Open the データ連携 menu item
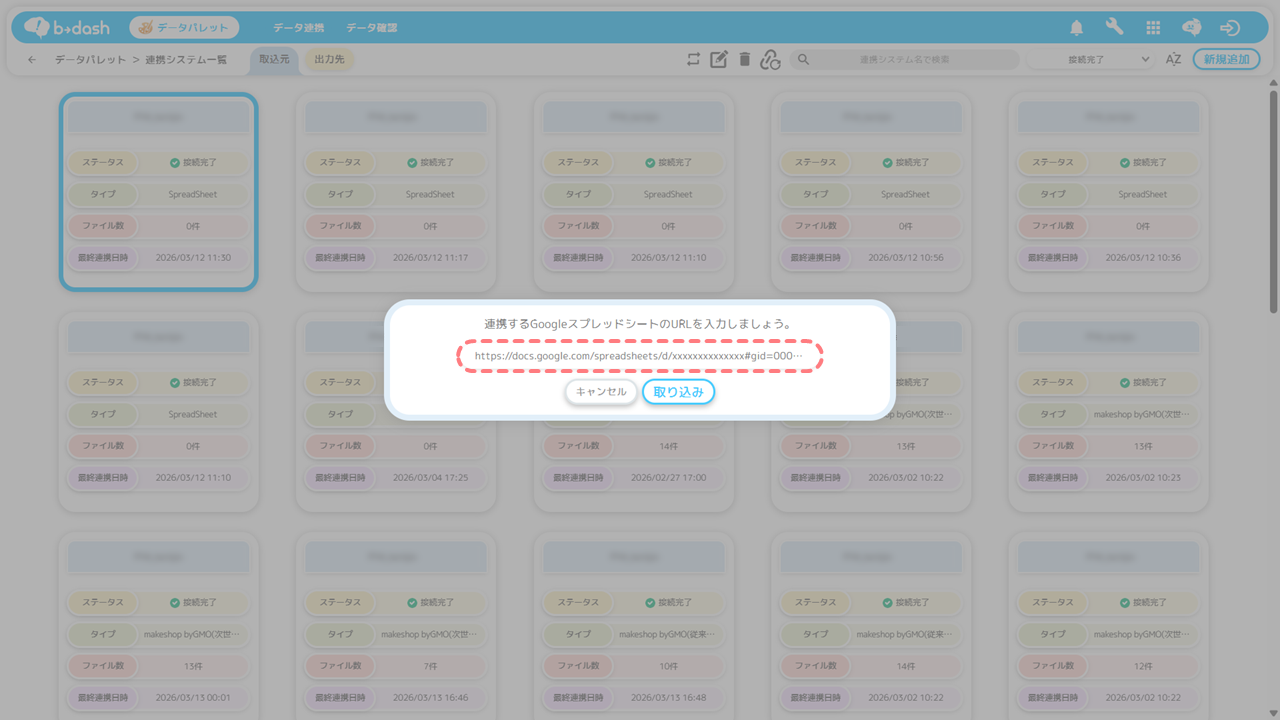The height and width of the screenshot is (720, 1280). (x=298, y=28)
